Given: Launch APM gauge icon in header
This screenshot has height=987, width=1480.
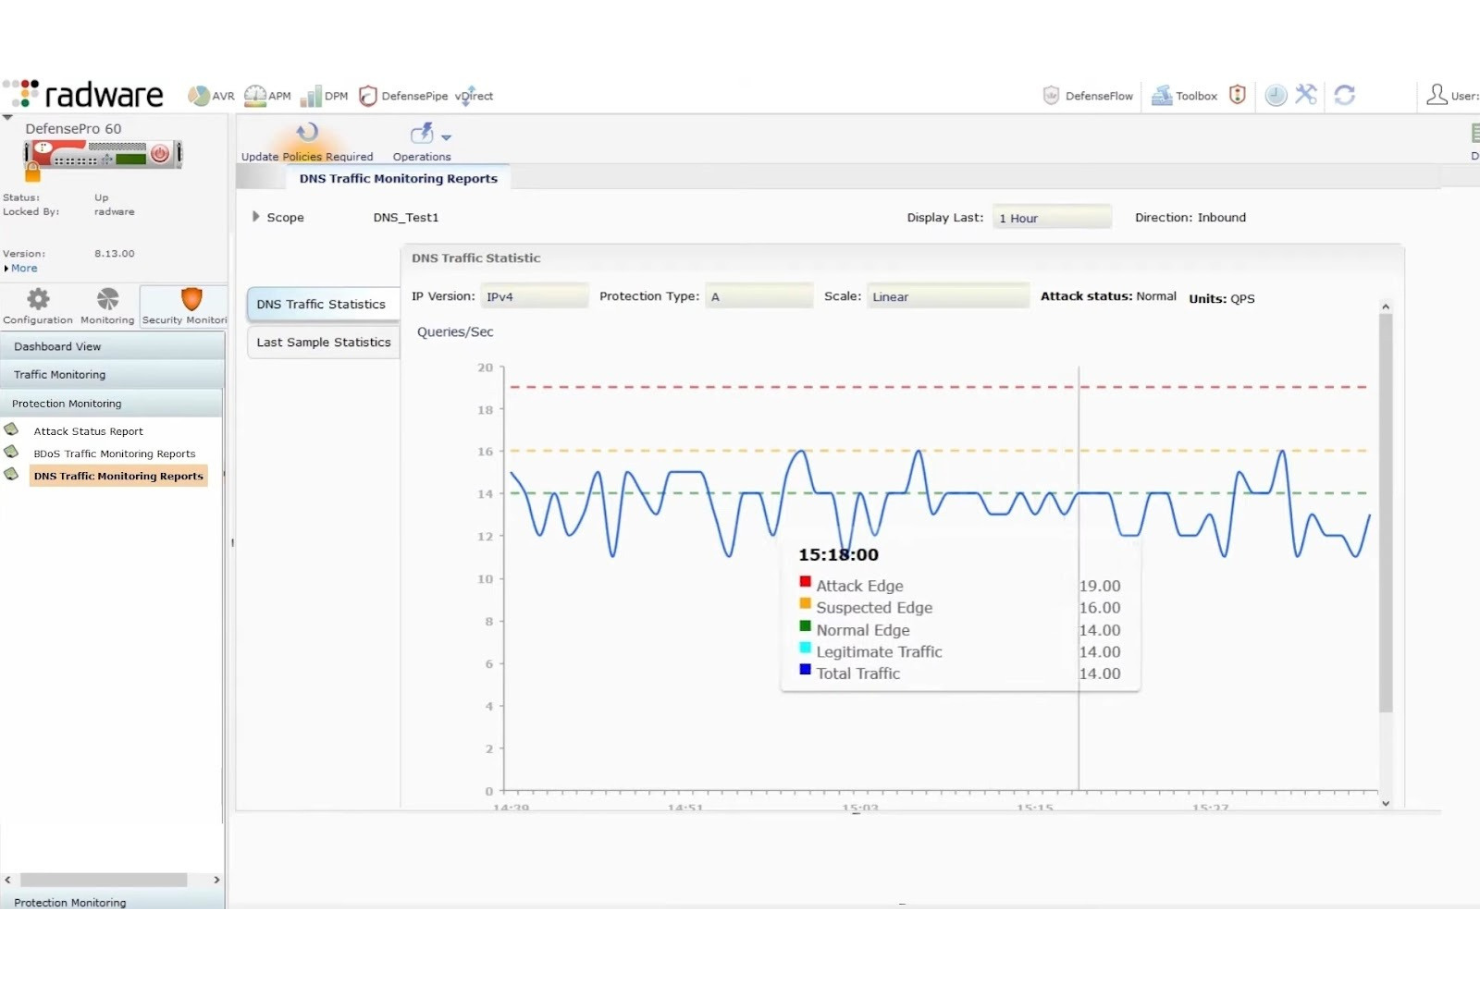Looking at the screenshot, I should [x=255, y=95].
